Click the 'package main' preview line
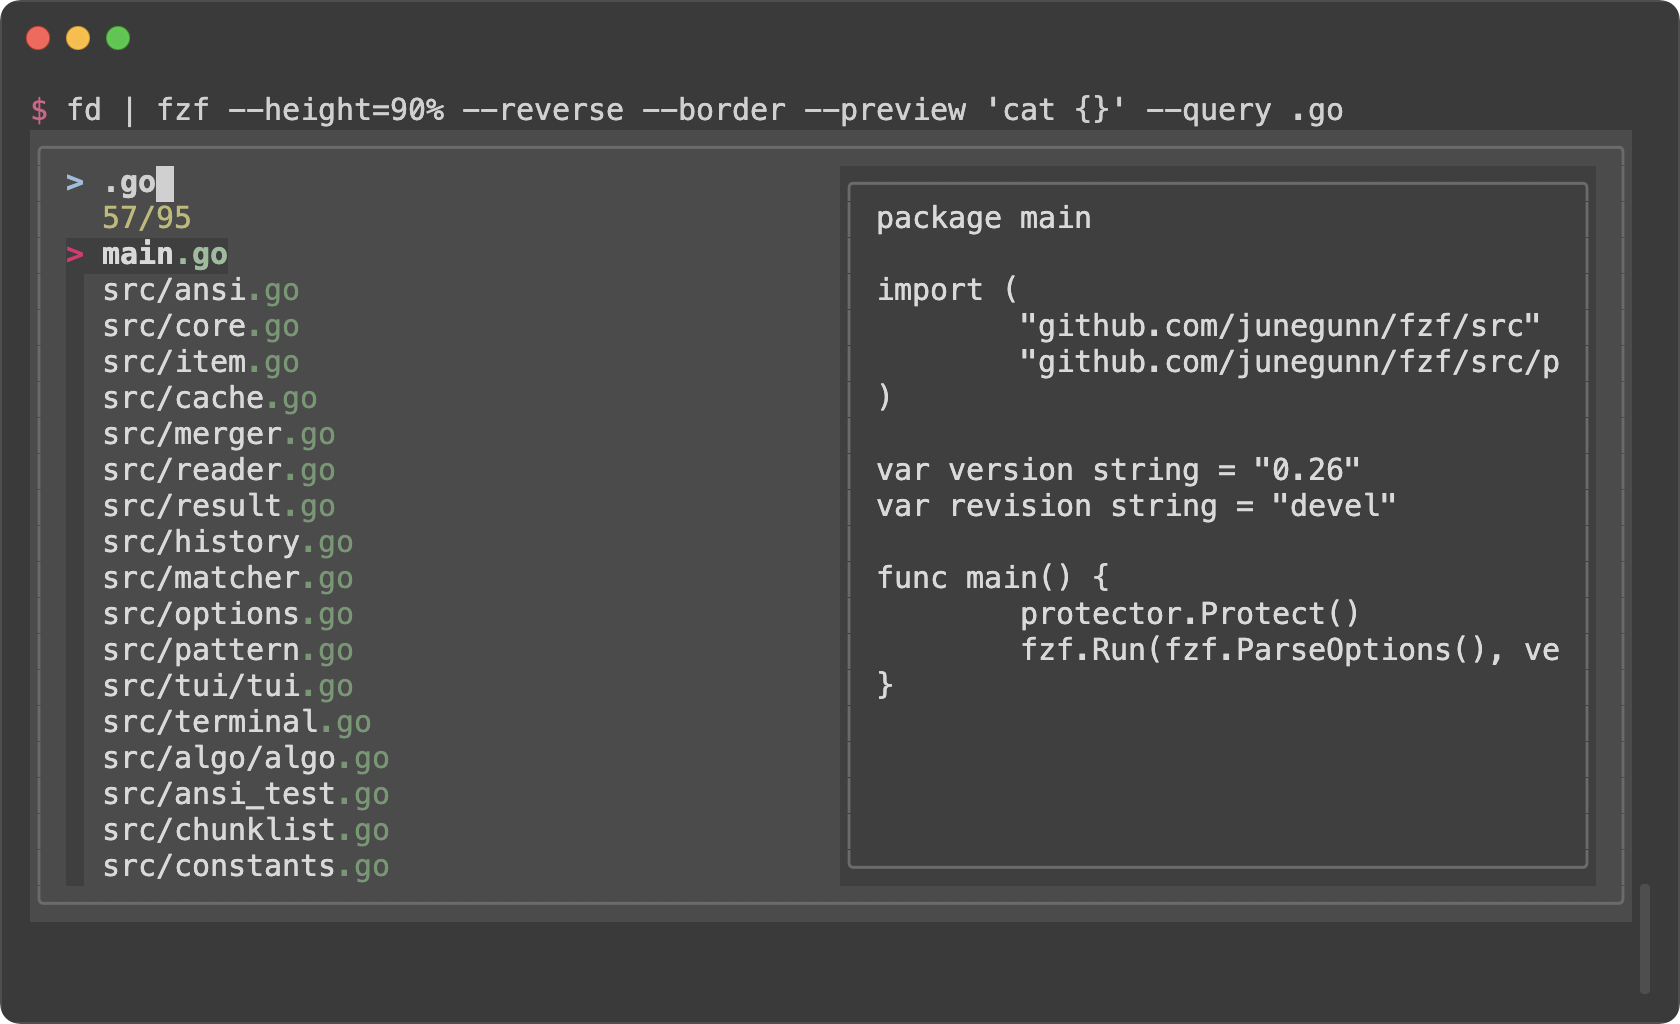Viewport: 1680px width, 1024px height. 984,219
